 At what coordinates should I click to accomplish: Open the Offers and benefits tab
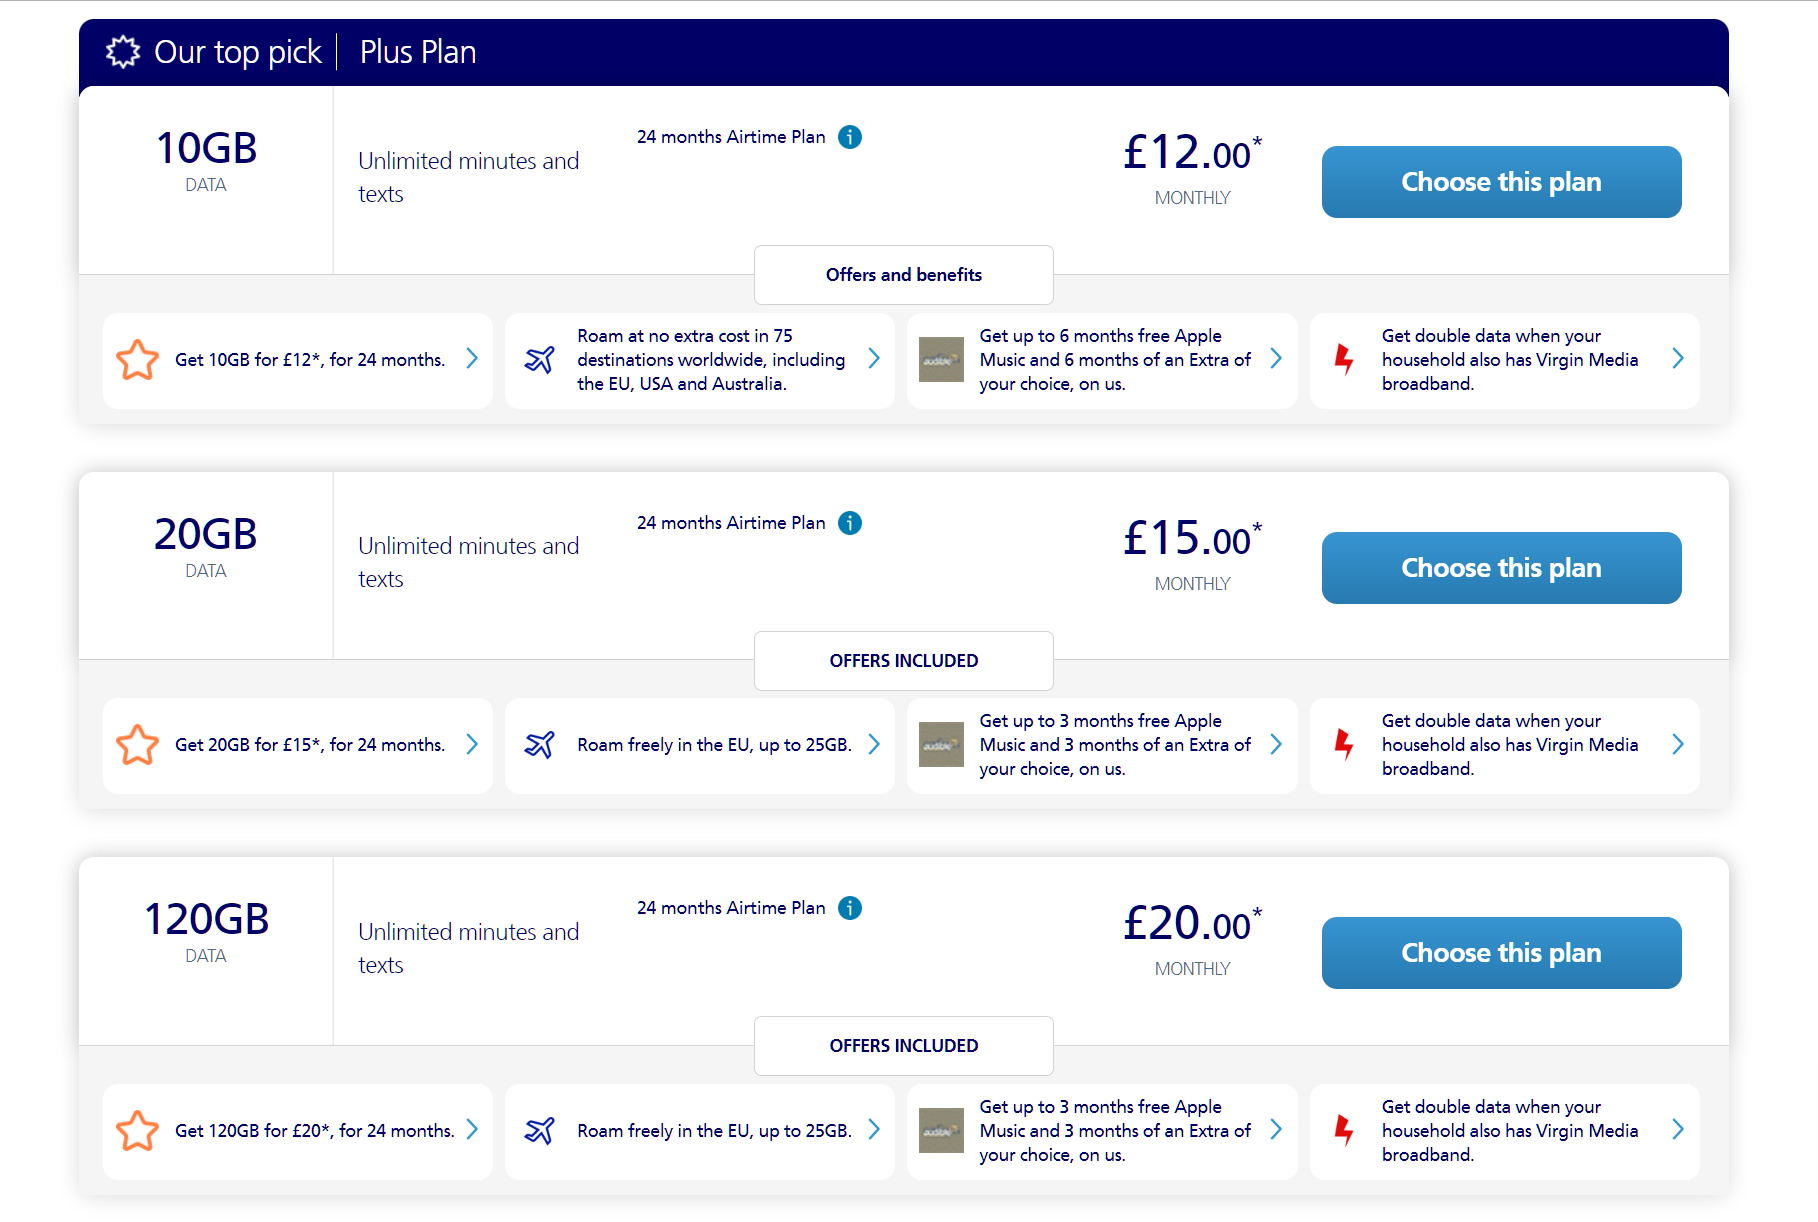click(903, 275)
